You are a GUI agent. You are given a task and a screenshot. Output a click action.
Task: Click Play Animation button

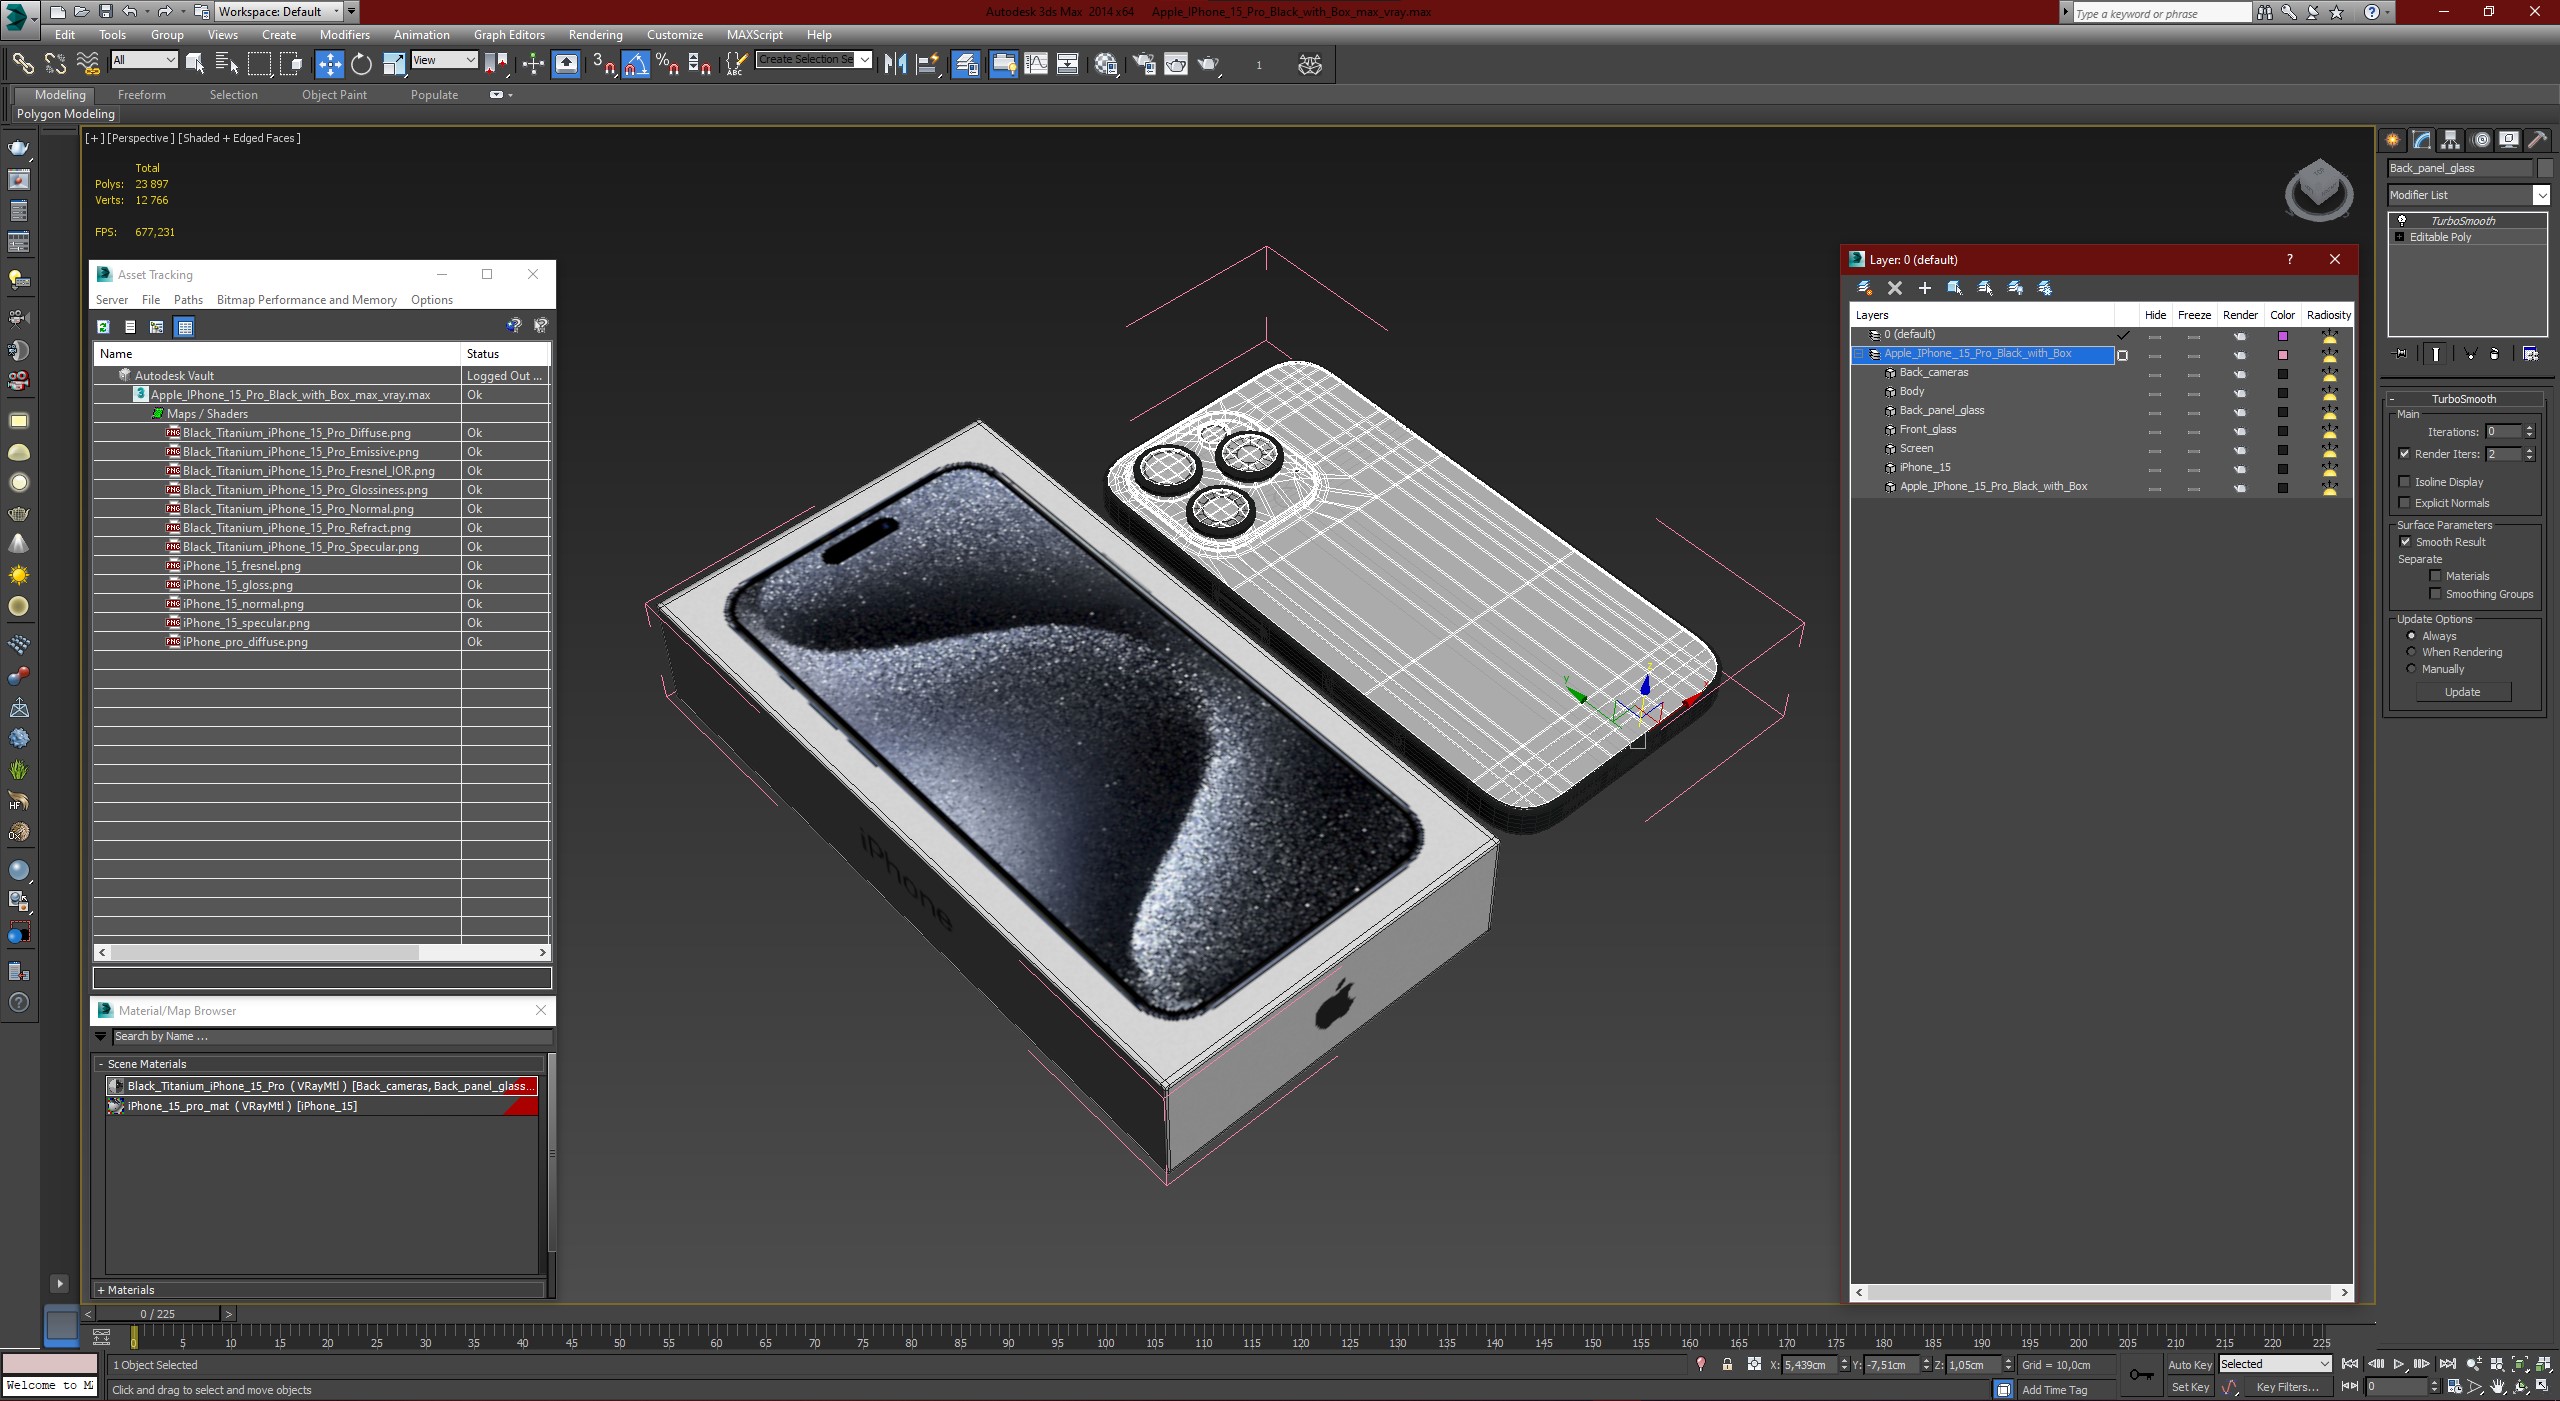(x=2398, y=1364)
